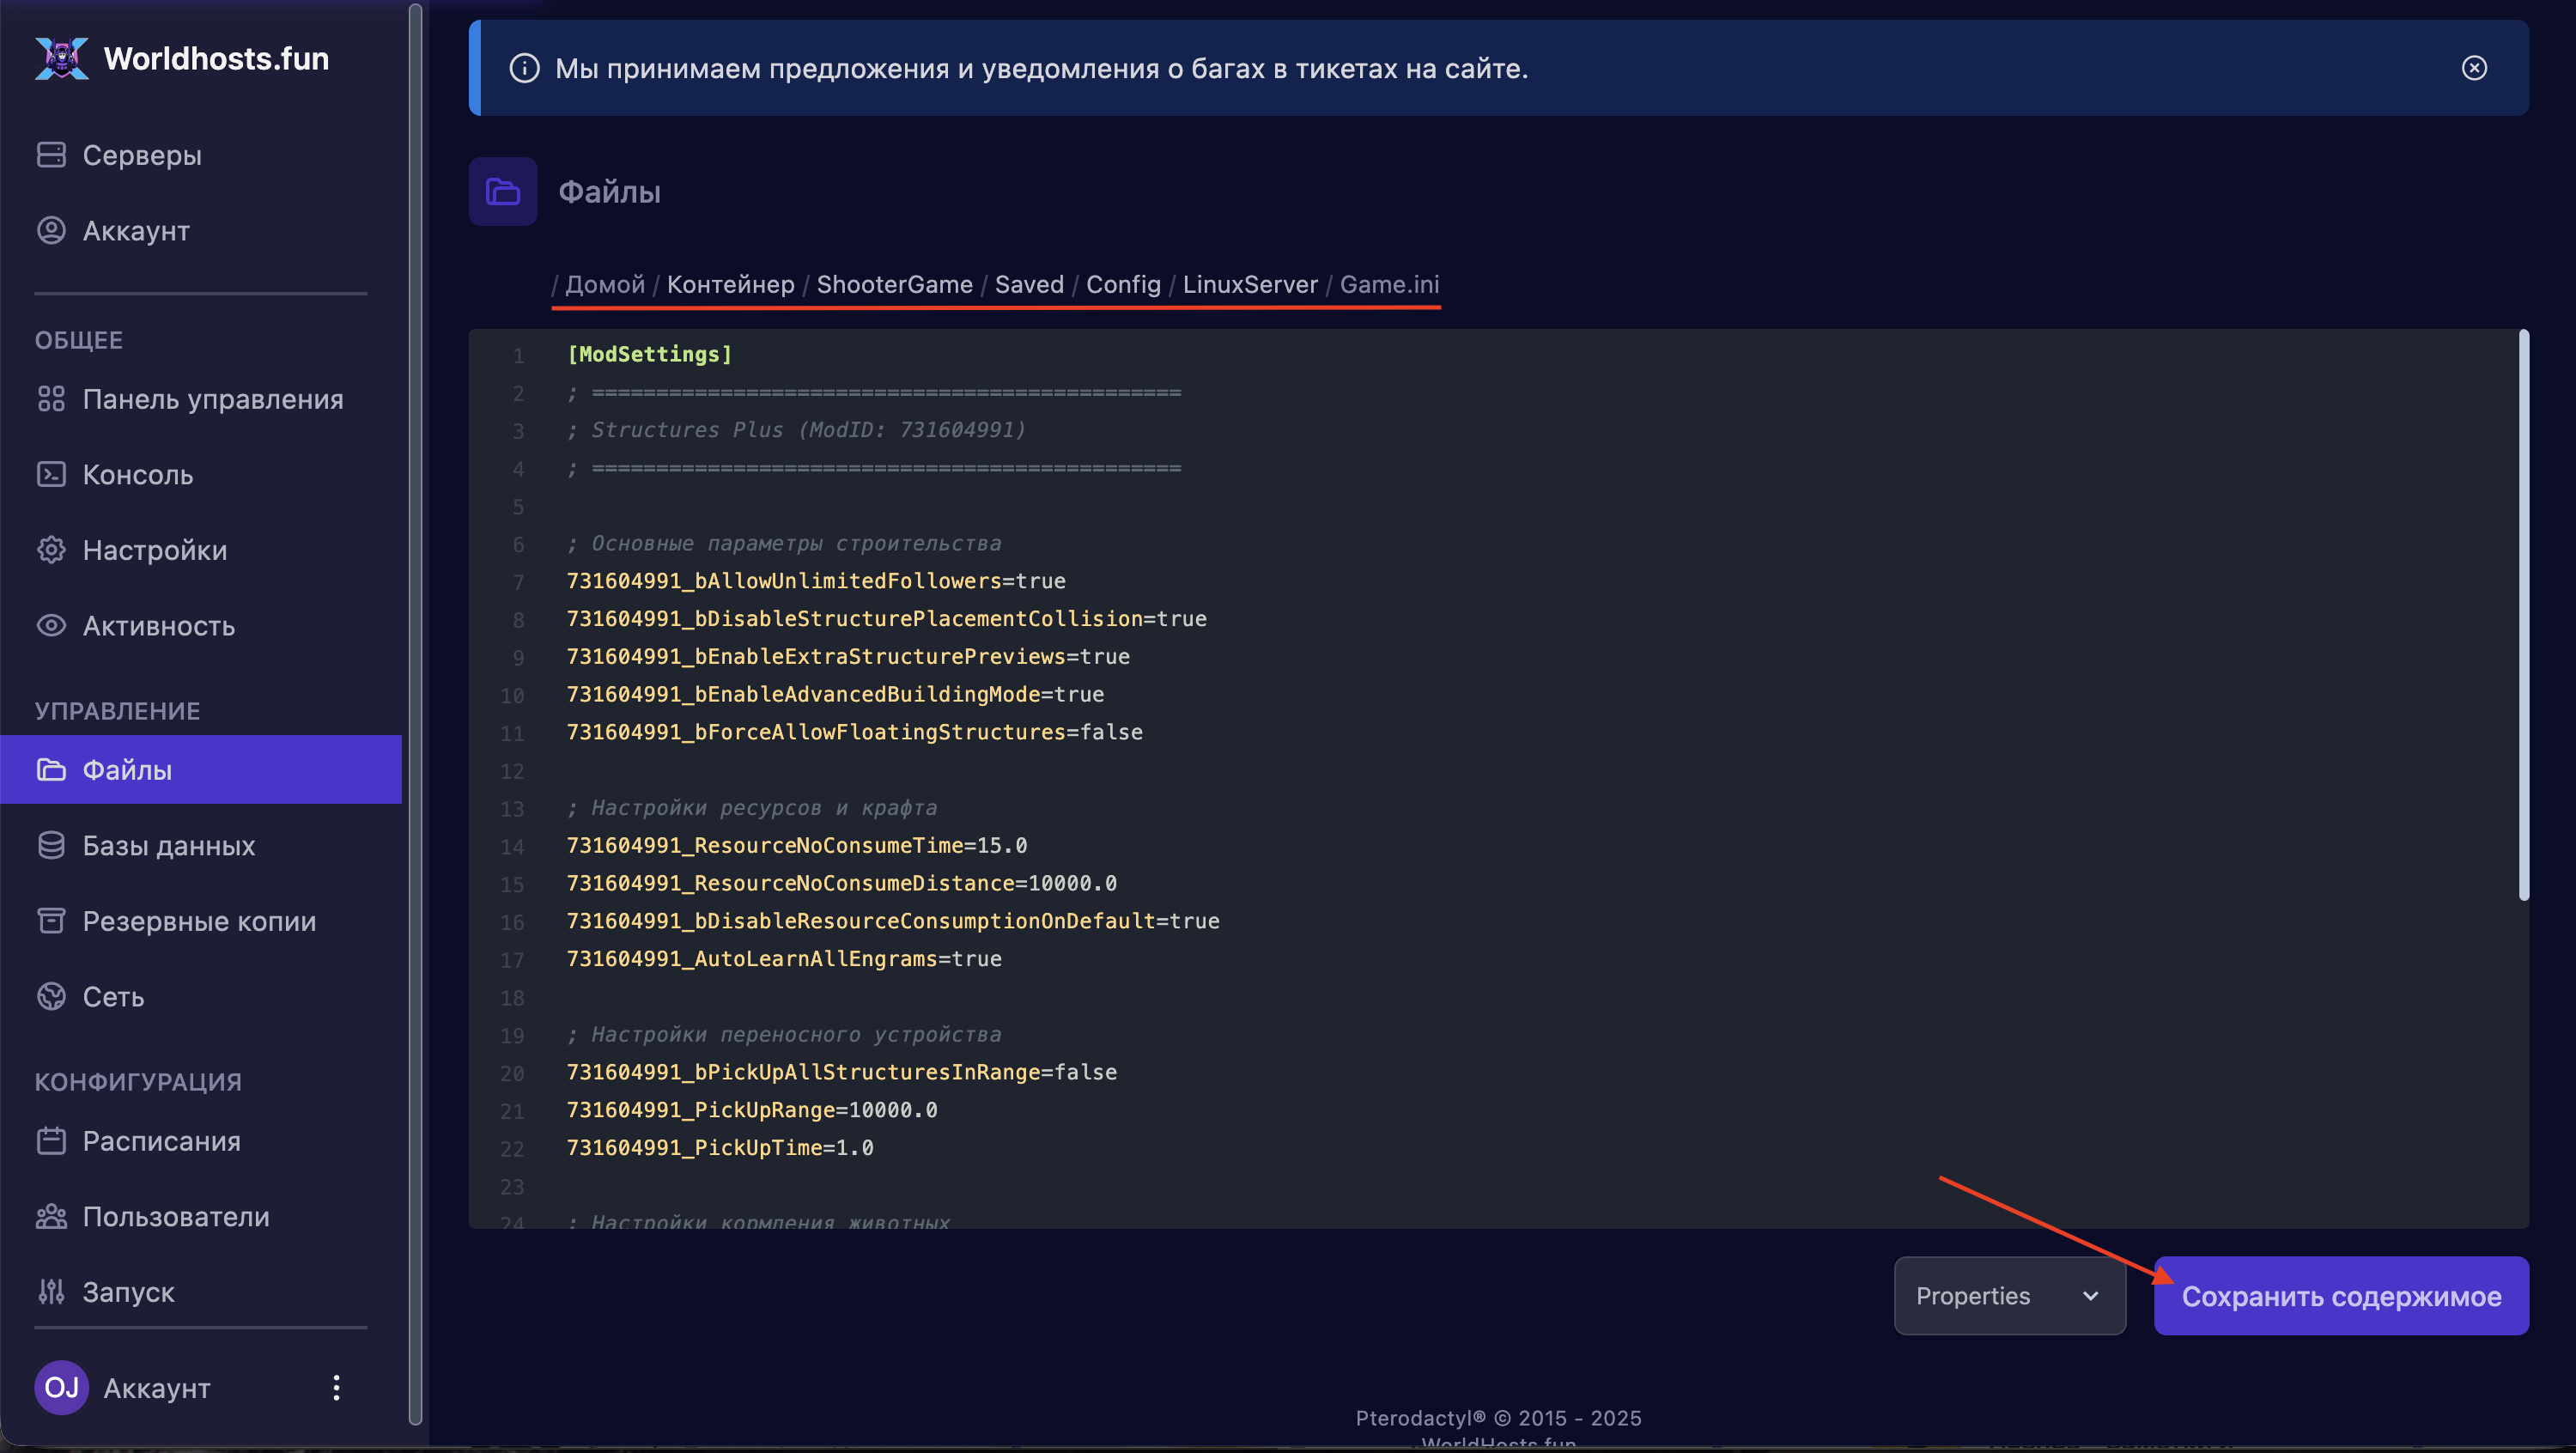Viewport: 2576px width, 1453px height.
Task: Click the Резервные копии archive icon
Action: tap(51, 920)
